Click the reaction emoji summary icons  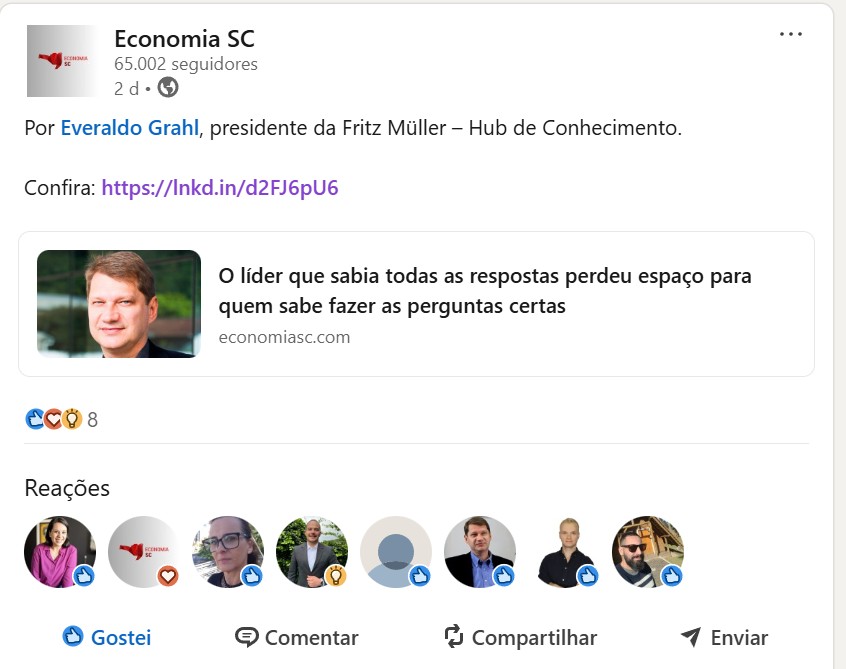tap(53, 419)
